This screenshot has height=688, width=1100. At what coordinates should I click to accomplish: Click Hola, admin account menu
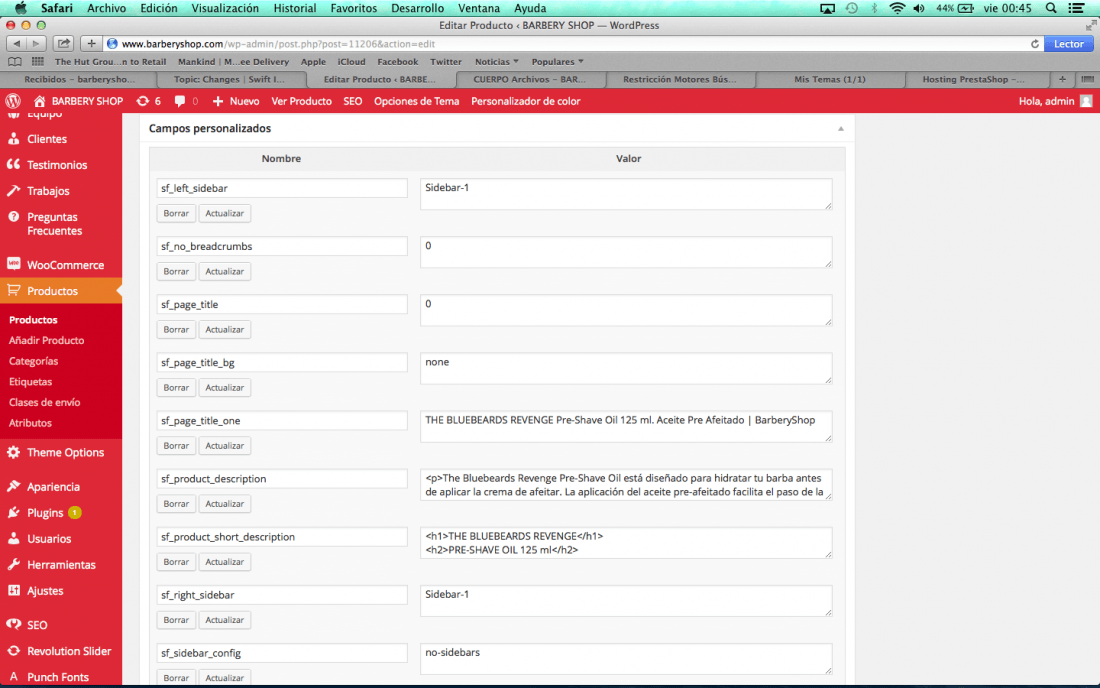click(1054, 101)
